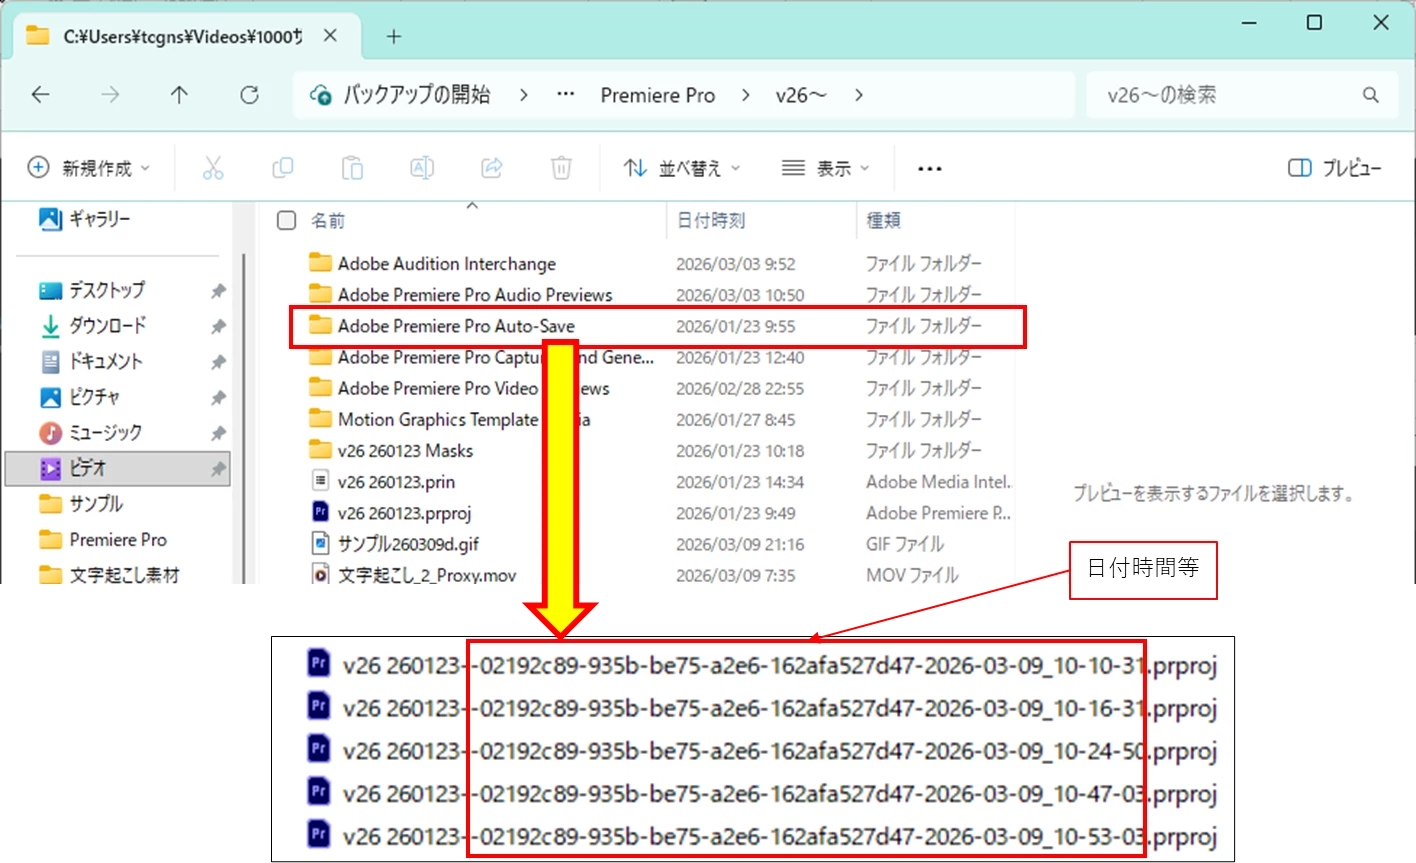Open the サンプル sidebar folder
The height and width of the screenshot is (863, 1416).
pos(81,504)
